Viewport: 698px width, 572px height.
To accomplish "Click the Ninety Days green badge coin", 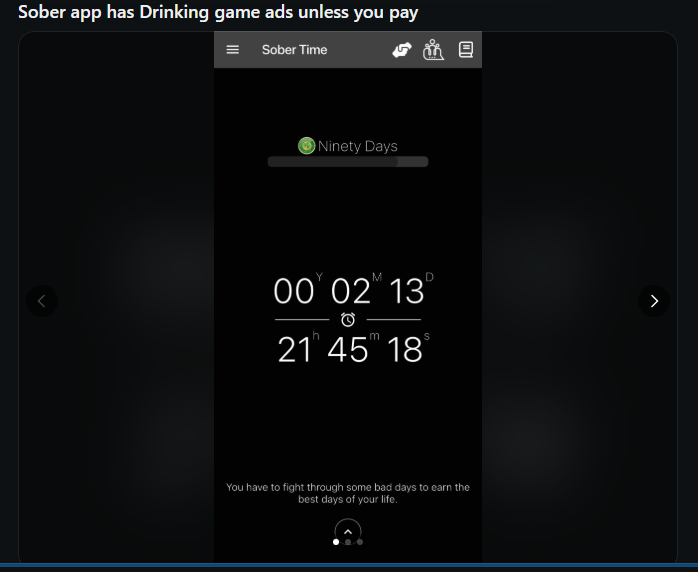I will [306, 146].
